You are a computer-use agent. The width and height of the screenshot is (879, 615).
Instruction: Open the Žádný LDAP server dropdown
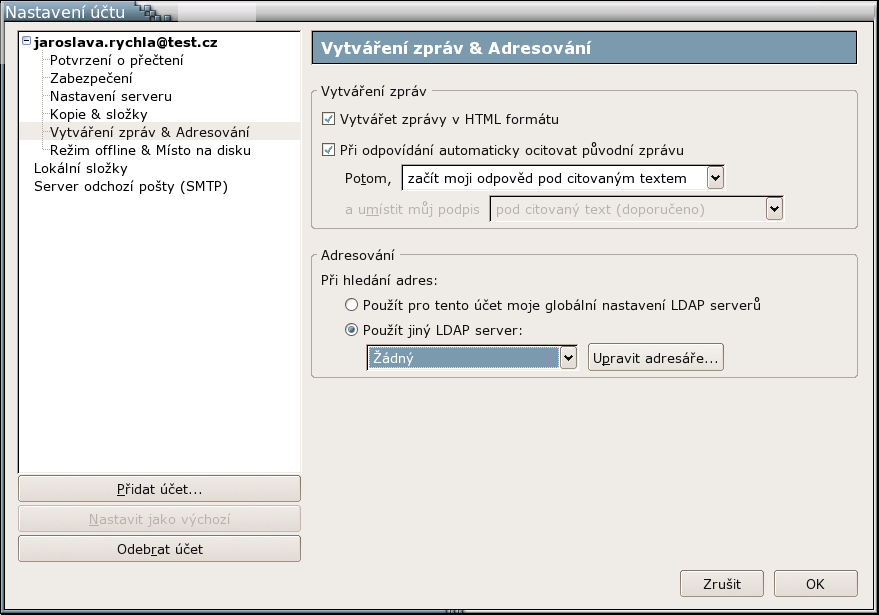568,357
